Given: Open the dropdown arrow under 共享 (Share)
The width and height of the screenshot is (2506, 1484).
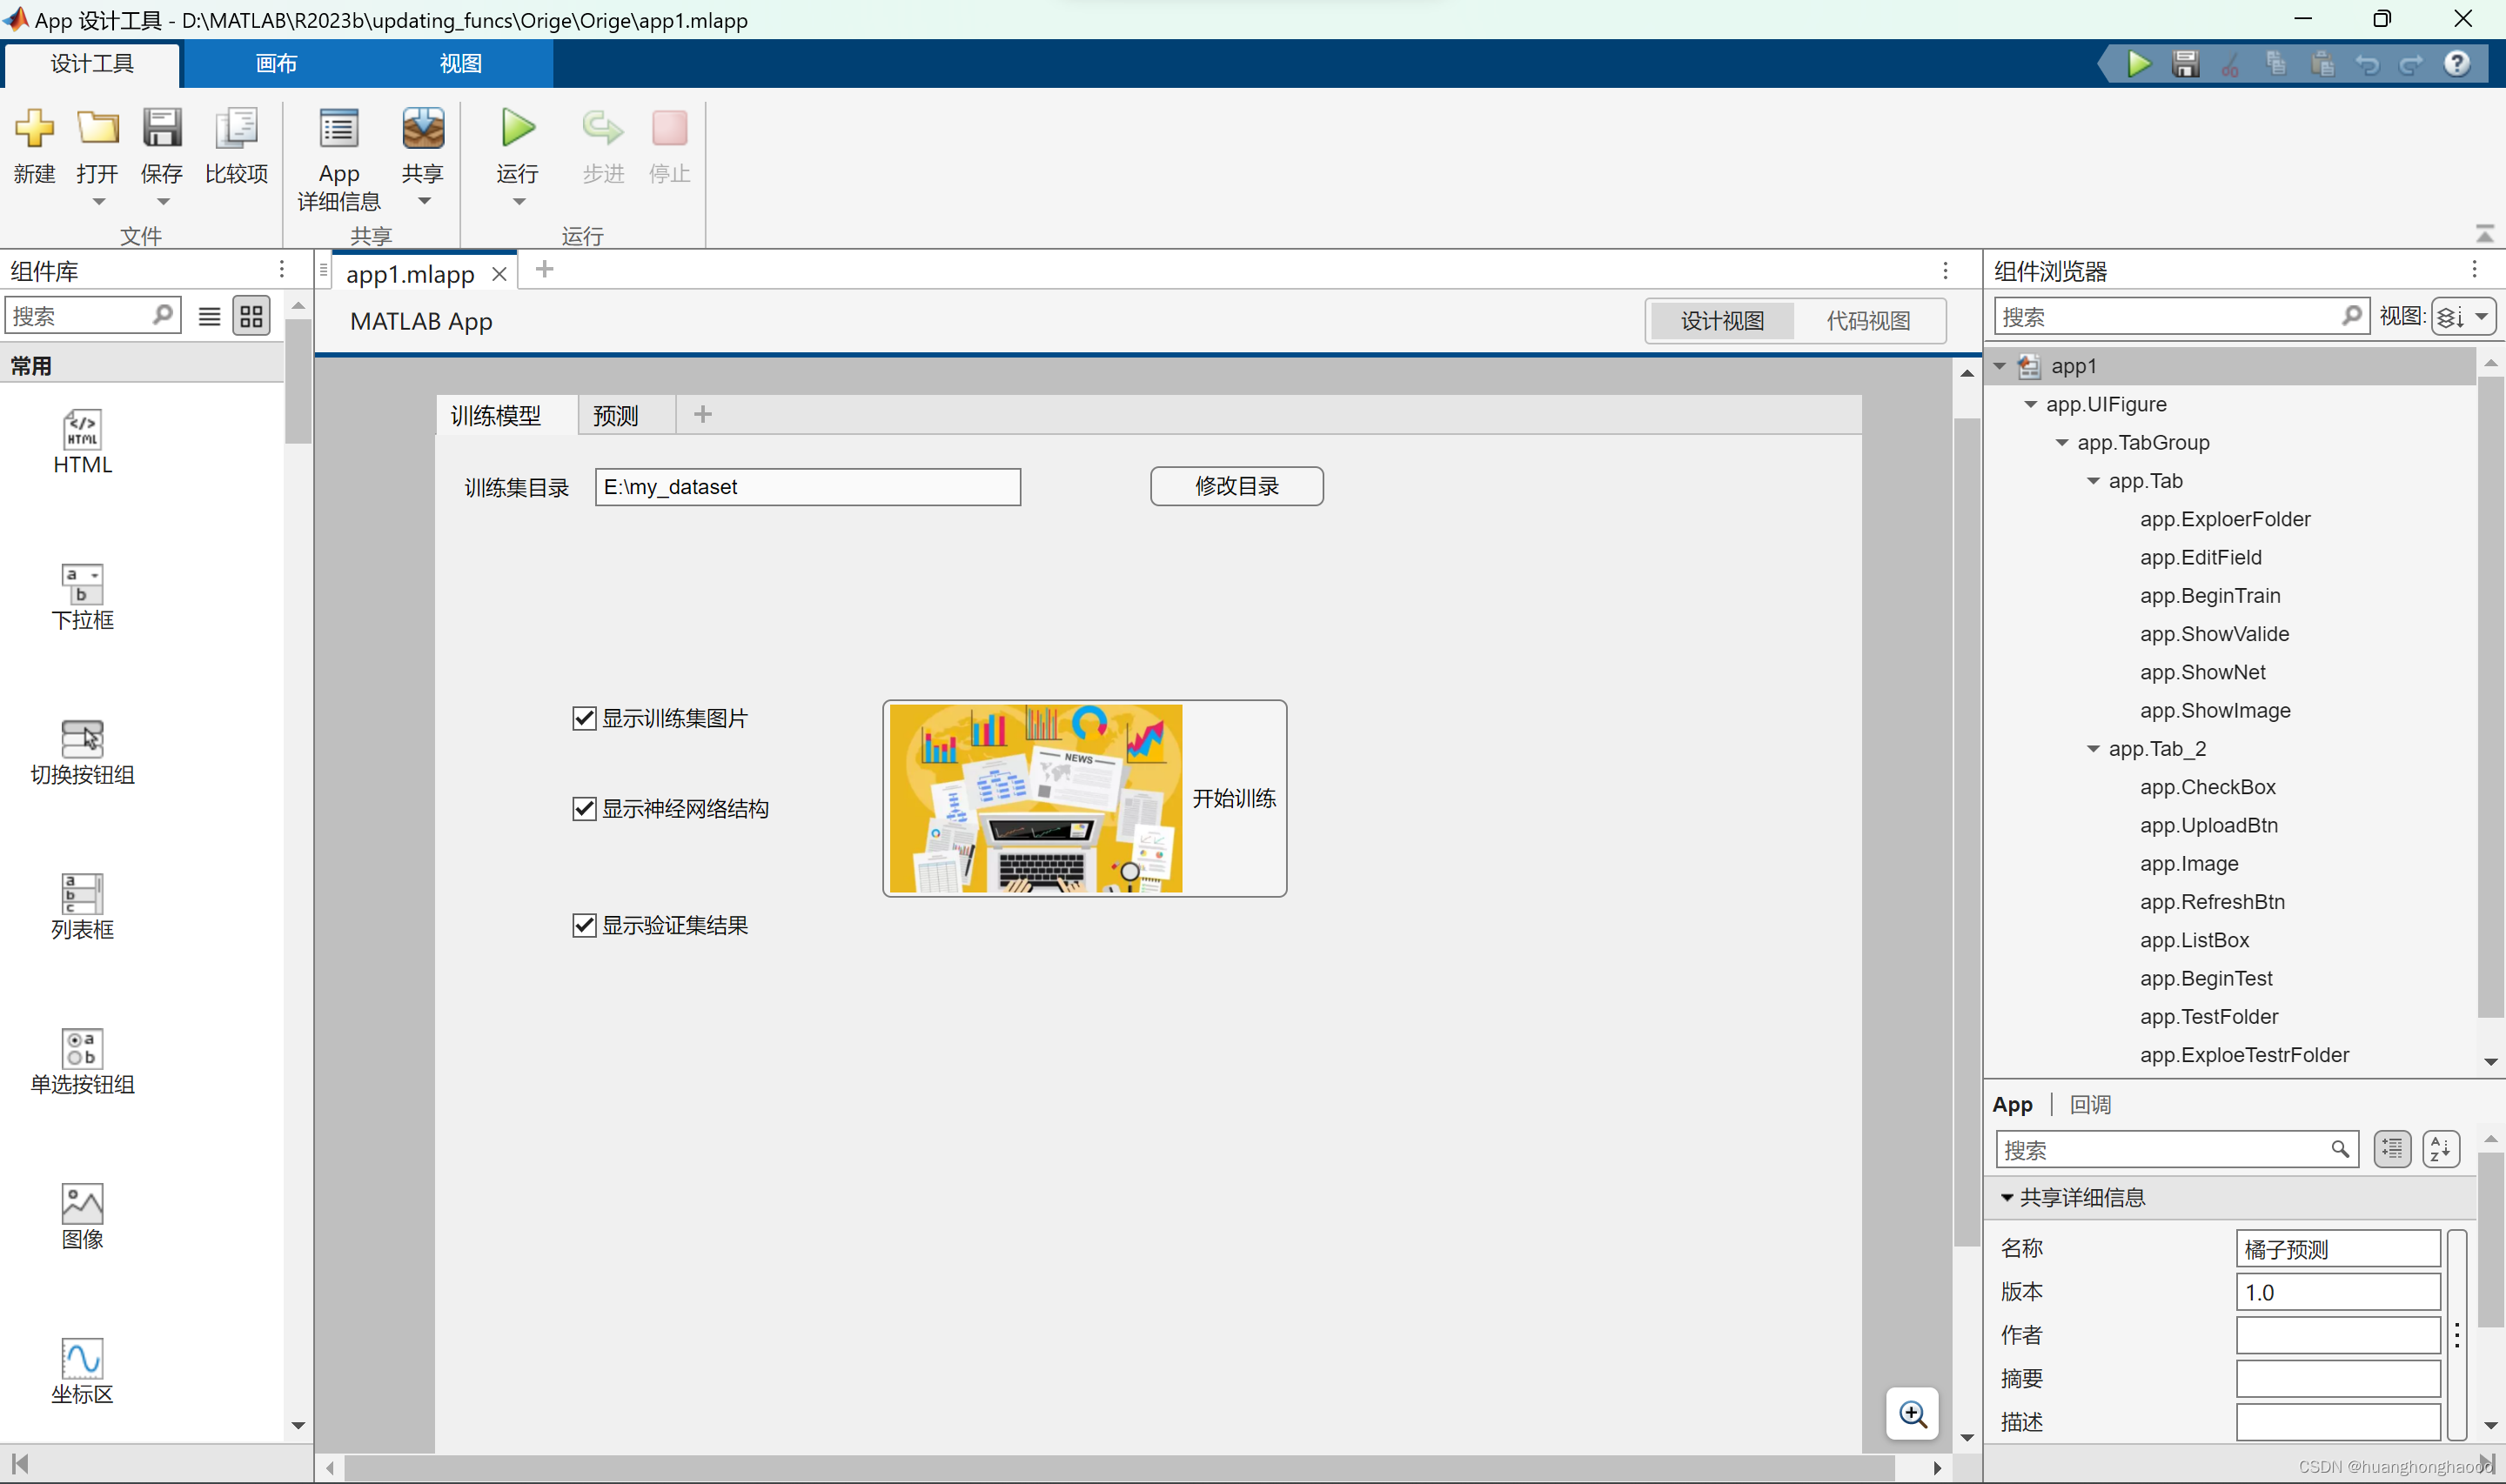Looking at the screenshot, I should [x=424, y=201].
